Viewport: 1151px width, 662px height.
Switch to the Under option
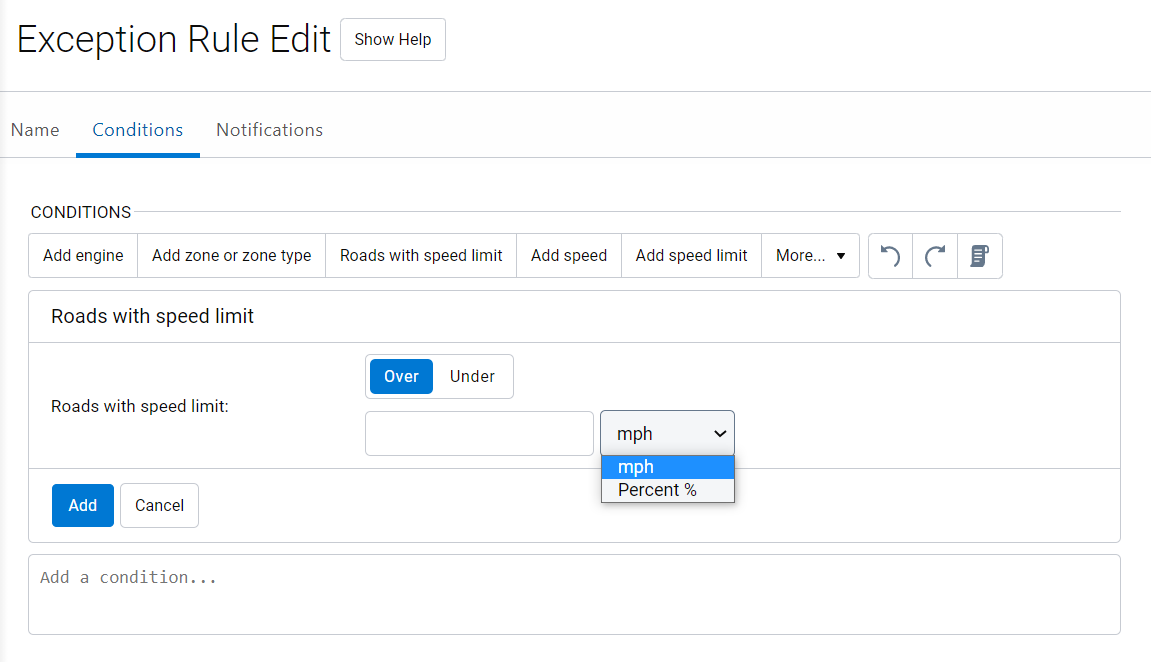(x=472, y=376)
